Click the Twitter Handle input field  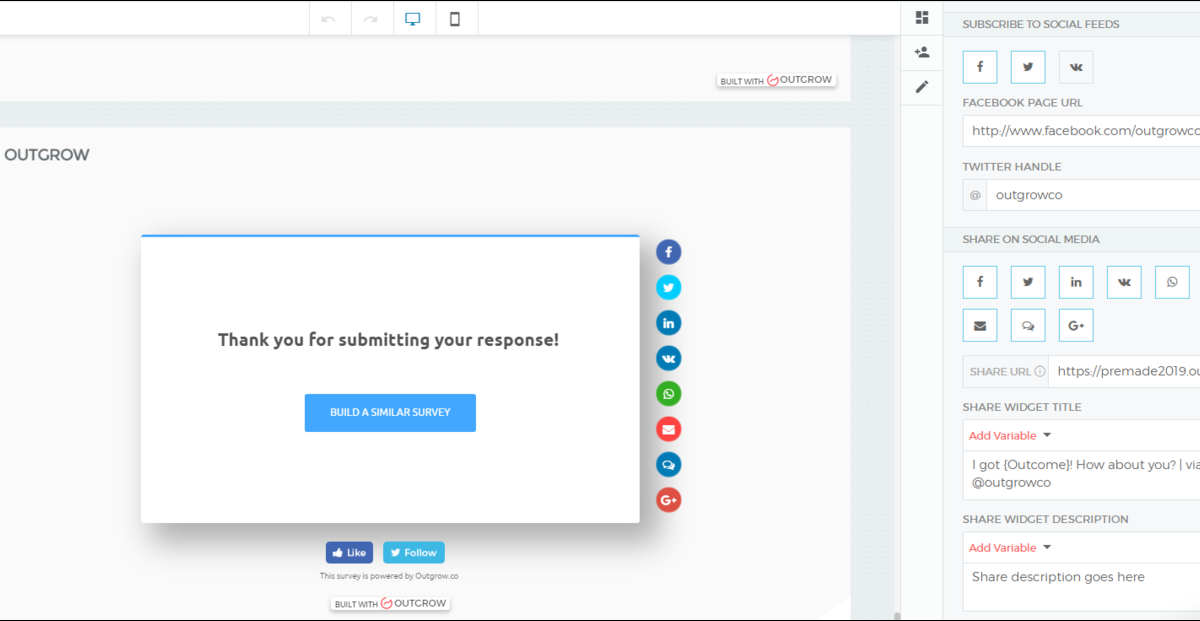(x=1090, y=195)
